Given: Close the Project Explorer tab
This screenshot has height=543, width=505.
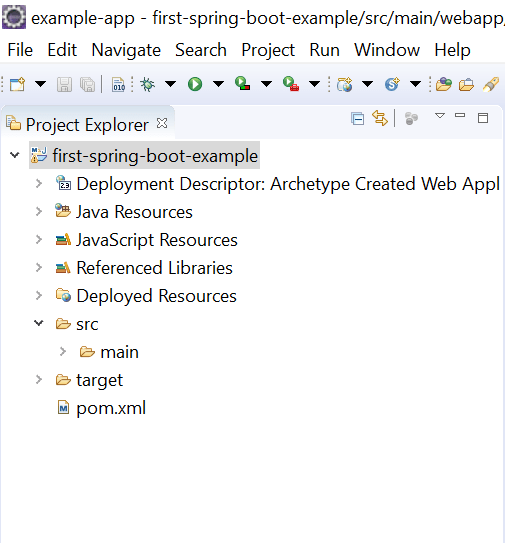Looking at the screenshot, I should [x=162, y=123].
